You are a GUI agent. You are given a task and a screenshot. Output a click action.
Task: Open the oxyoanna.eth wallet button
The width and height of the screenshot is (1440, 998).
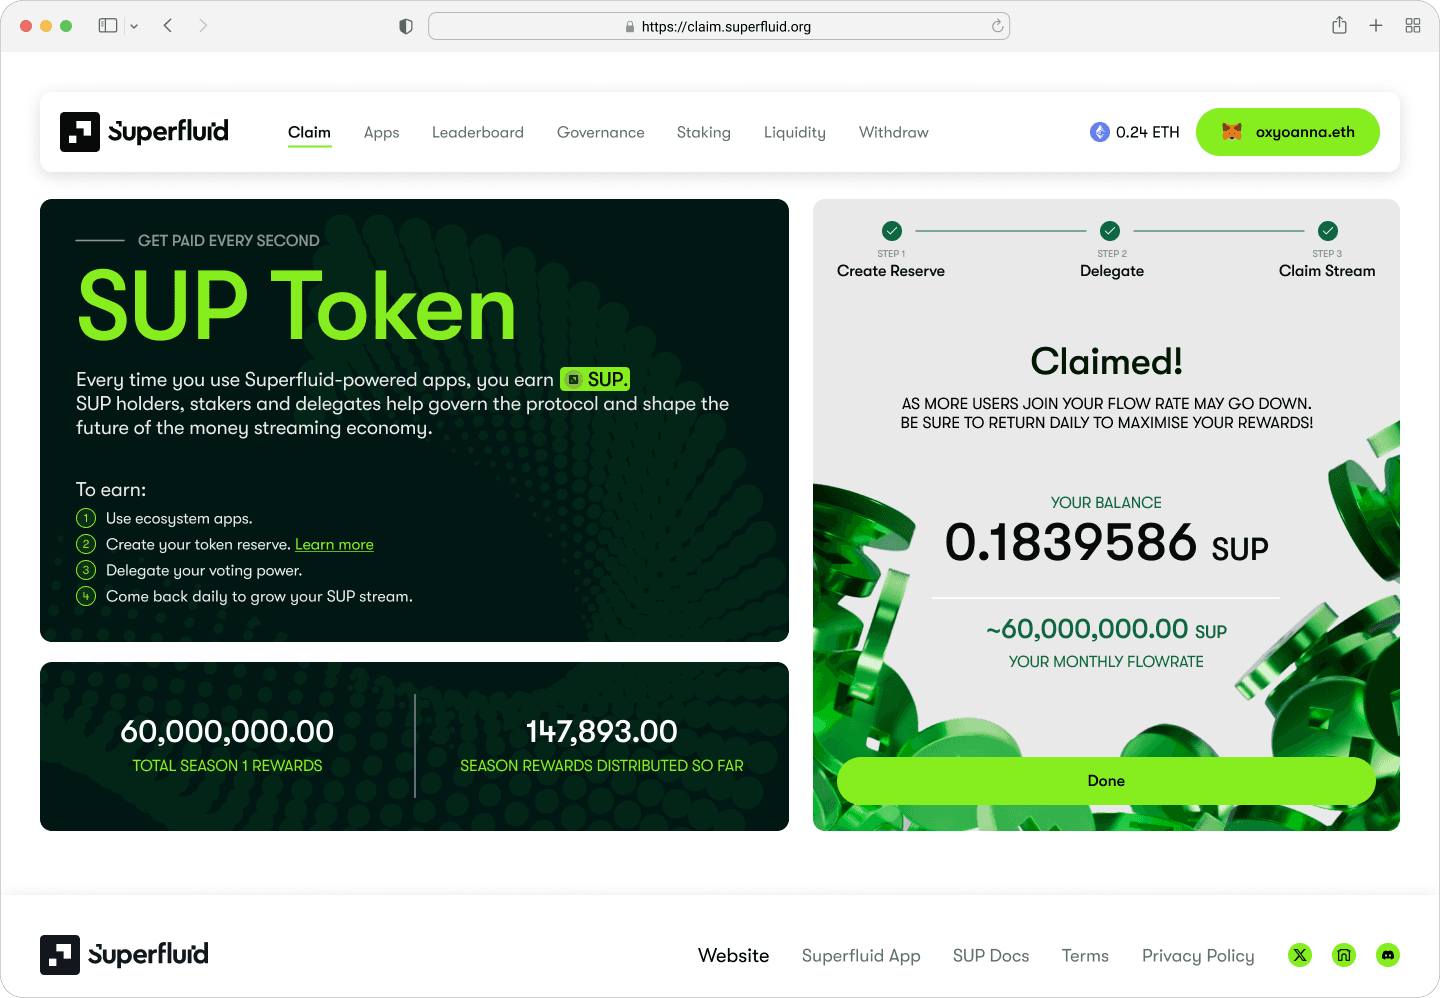coord(1288,132)
